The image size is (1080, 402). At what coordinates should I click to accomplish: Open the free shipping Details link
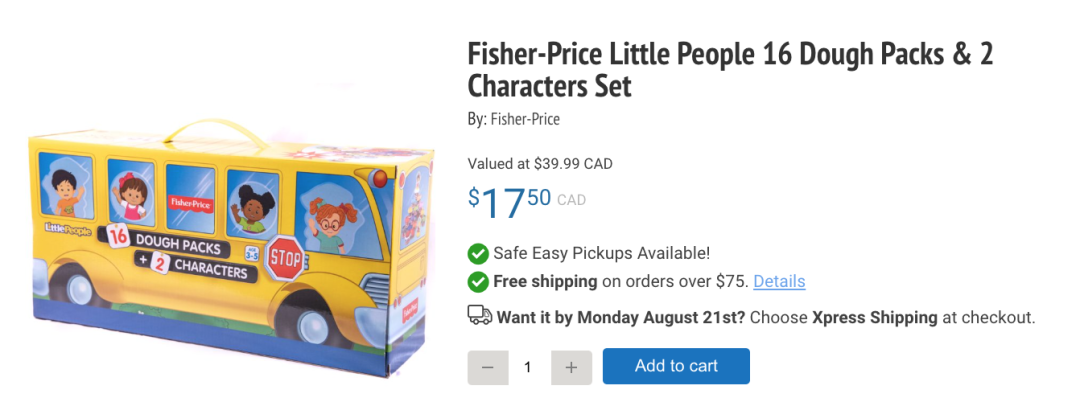[x=779, y=281]
